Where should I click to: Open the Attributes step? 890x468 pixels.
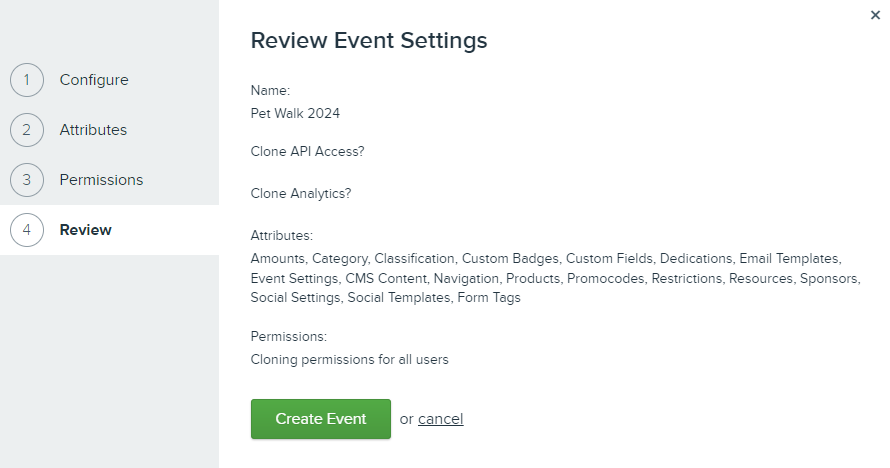coord(93,130)
